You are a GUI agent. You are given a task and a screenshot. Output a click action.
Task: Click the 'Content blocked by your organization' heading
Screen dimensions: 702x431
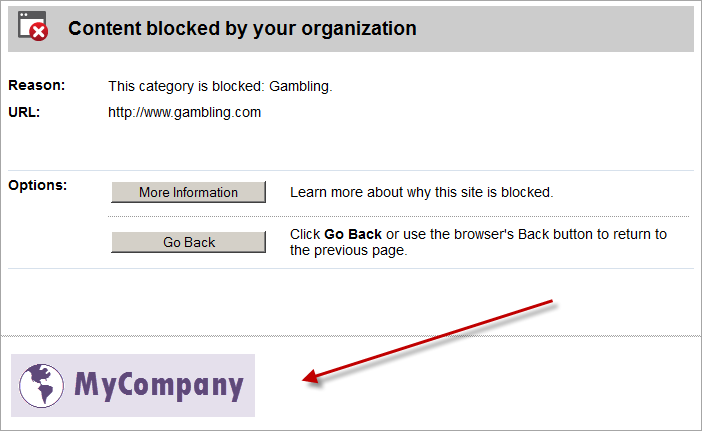(242, 29)
